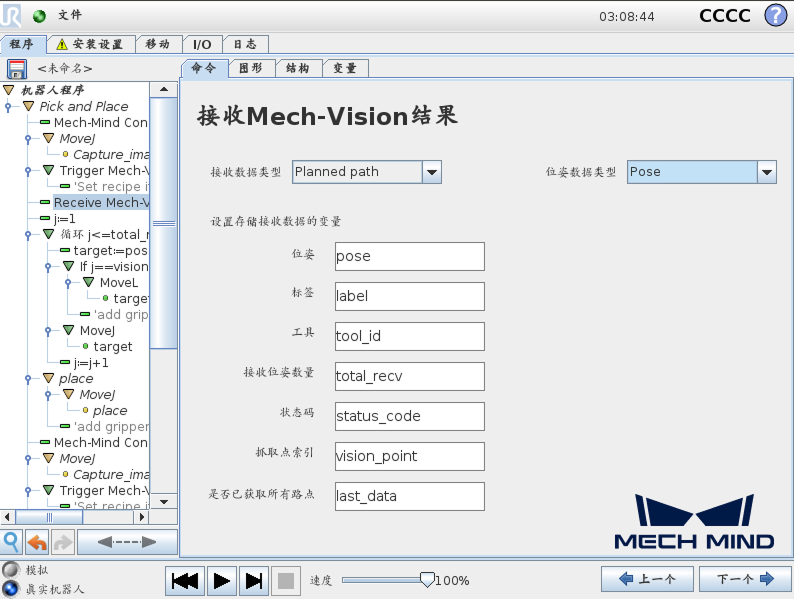The image size is (794, 599).
Task: Switch to the 移动 move tab
Action: pyautogui.click(x=158, y=44)
